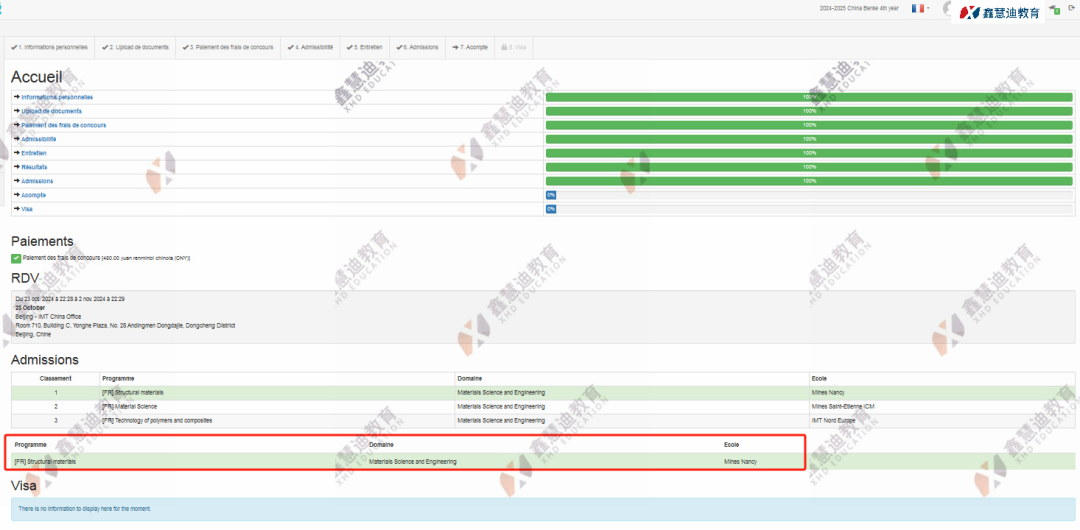Image resolution: width=1080 pixels, height=530 pixels.
Task: Click 'Mines Nancy' in the rank 1 row
Action: click(x=828, y=392)
